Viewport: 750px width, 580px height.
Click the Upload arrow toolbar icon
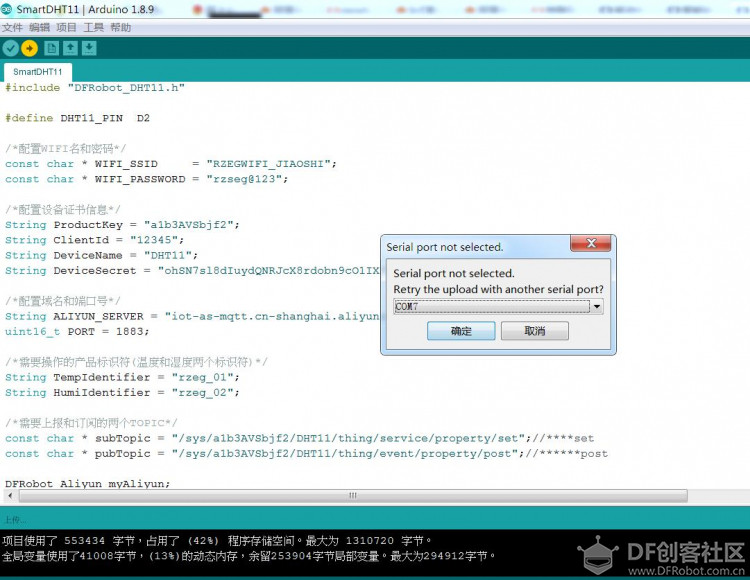pos(30,48)
